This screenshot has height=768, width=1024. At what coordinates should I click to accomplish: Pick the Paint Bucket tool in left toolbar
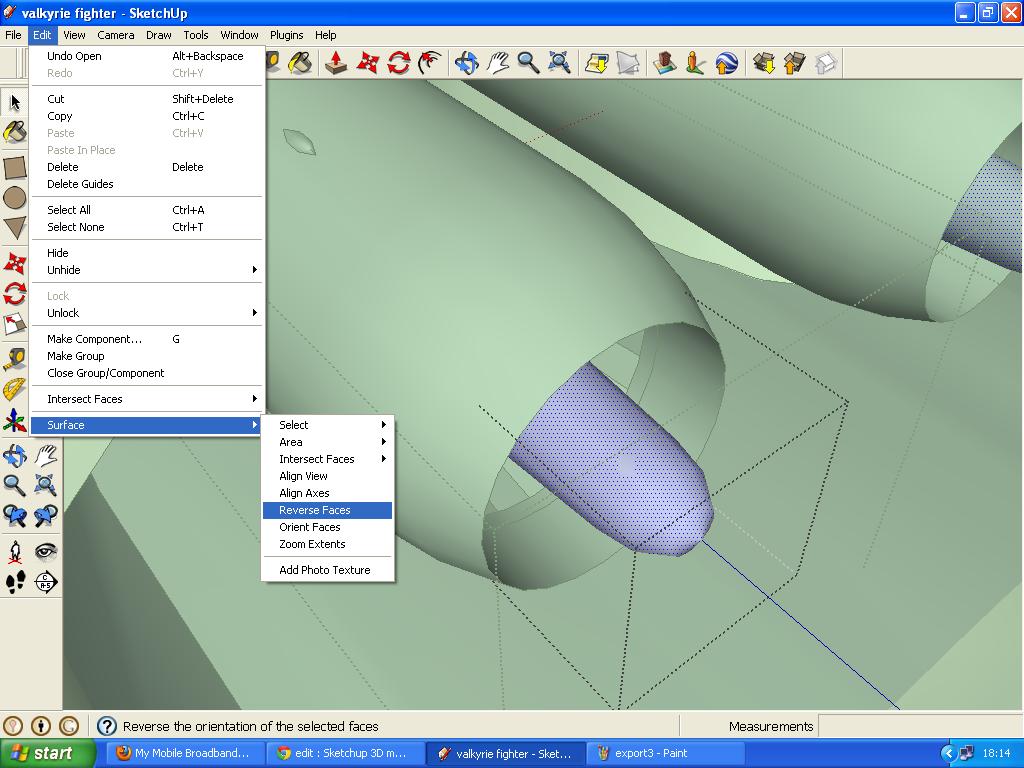[x=14, y=133]
